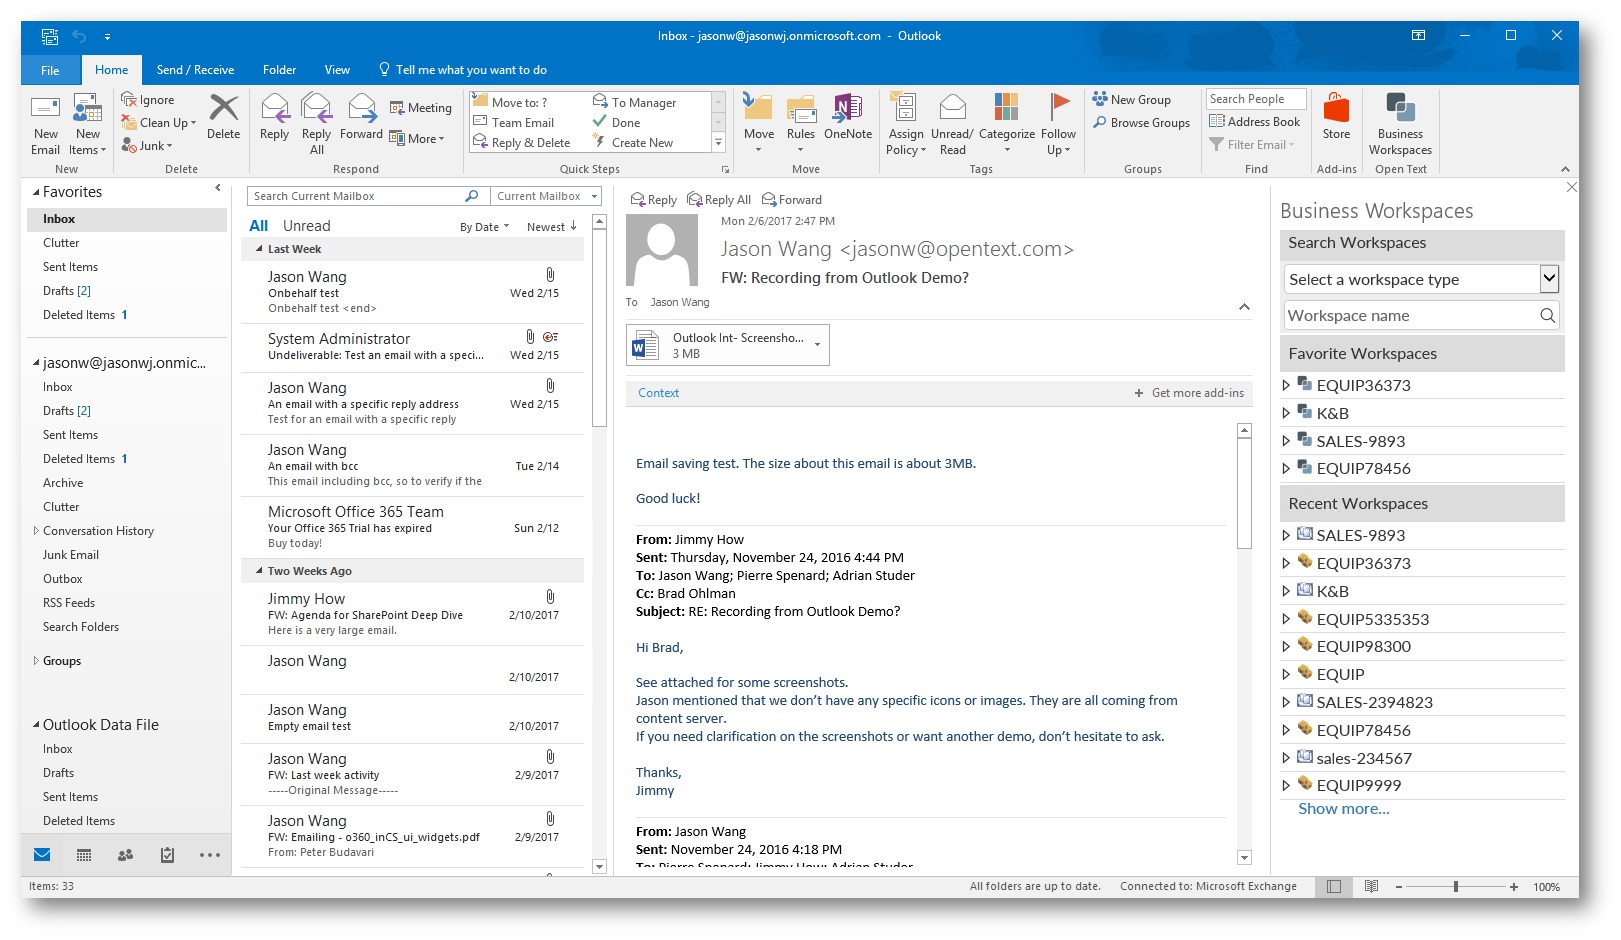Select the Clutter folder in Favorites
Viewport: 1621px width, 940px height.
(x=61, y=243)
